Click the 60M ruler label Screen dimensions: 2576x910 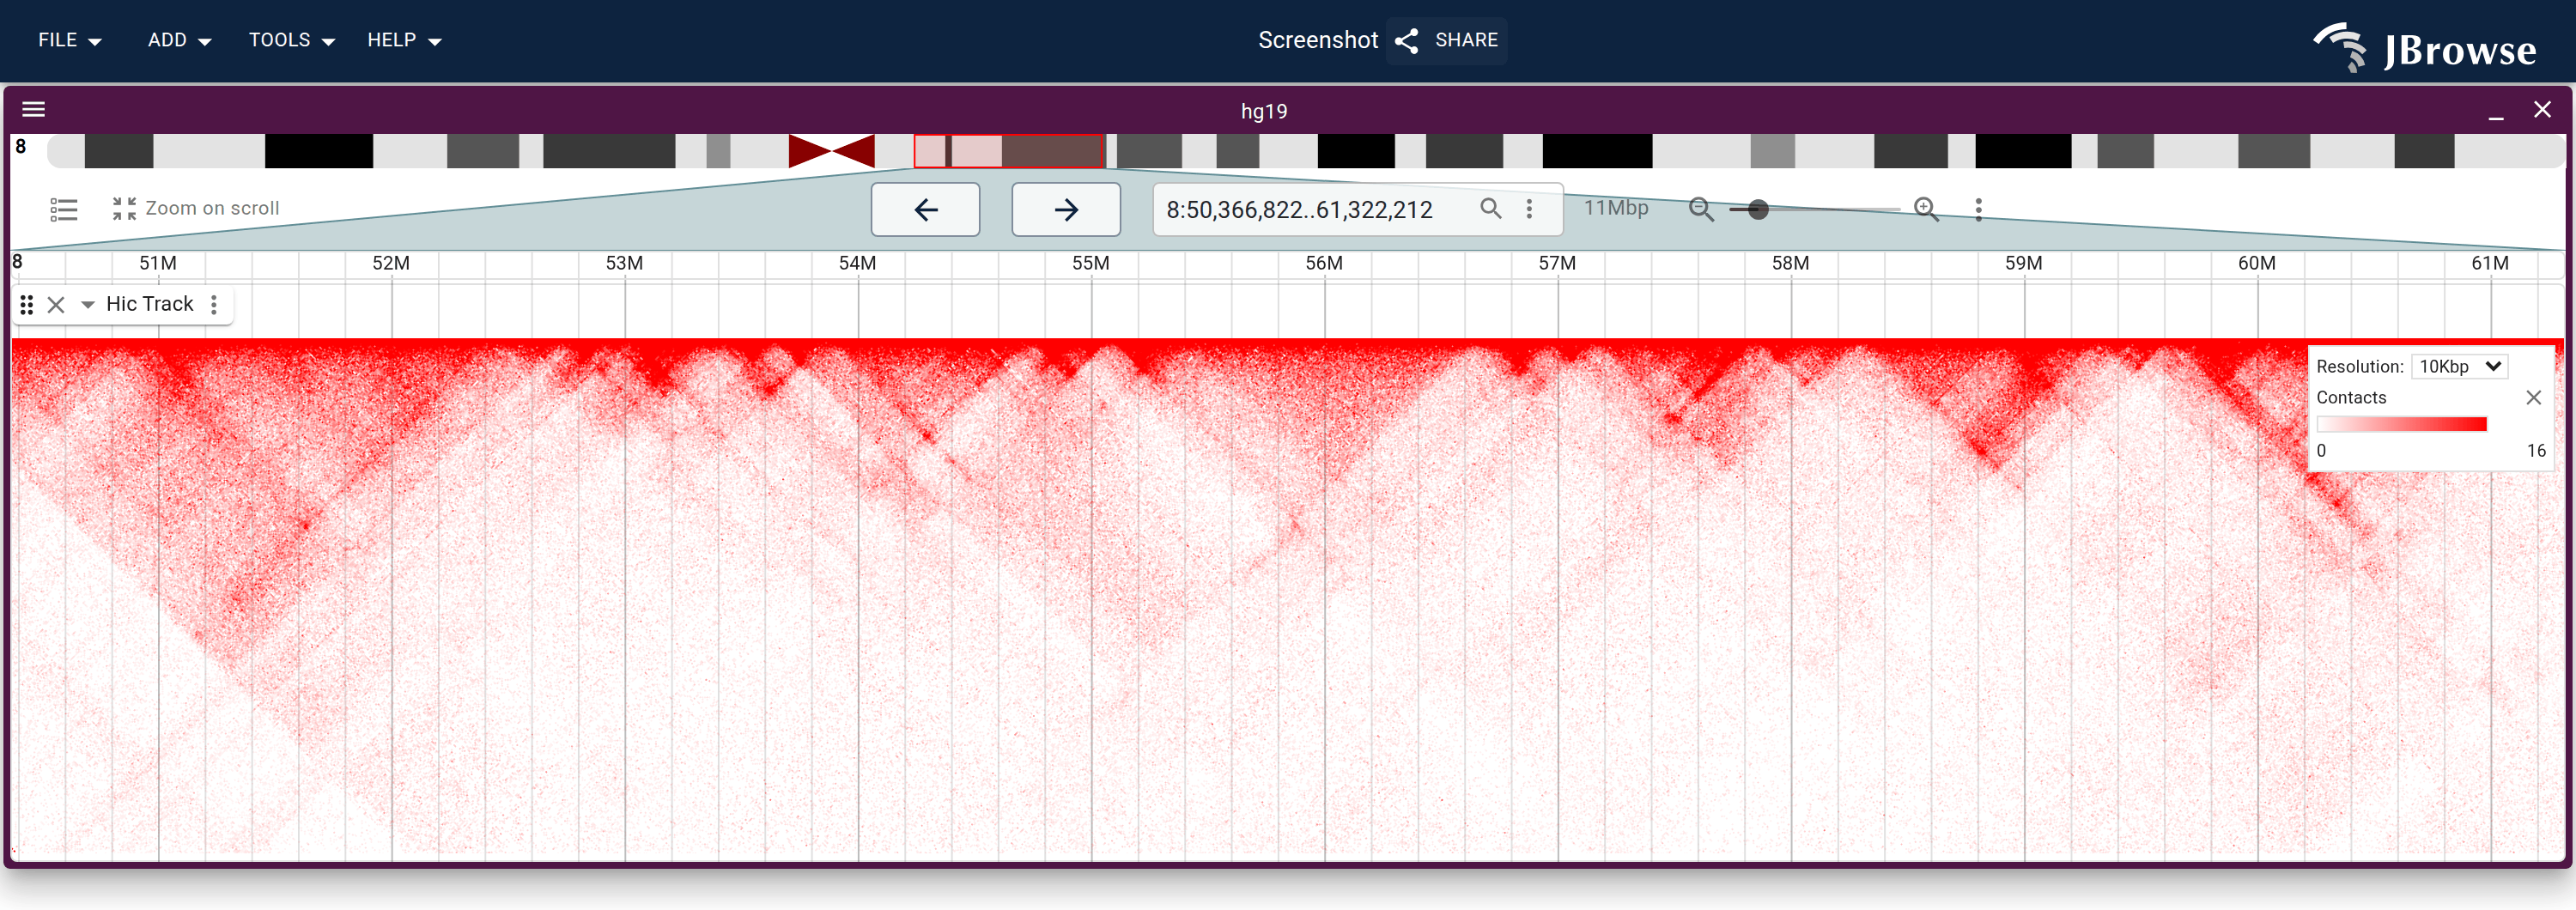click(x=2256, y=263)
